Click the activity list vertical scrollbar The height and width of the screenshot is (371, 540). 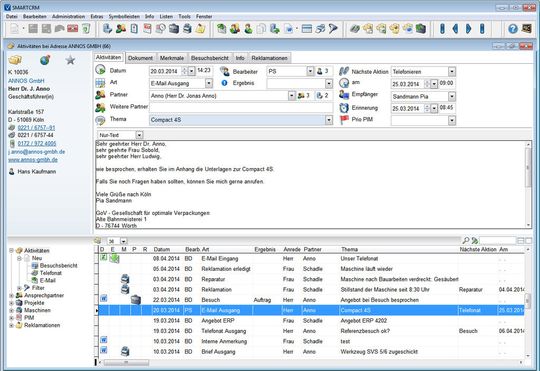click(x=528, y=301)
